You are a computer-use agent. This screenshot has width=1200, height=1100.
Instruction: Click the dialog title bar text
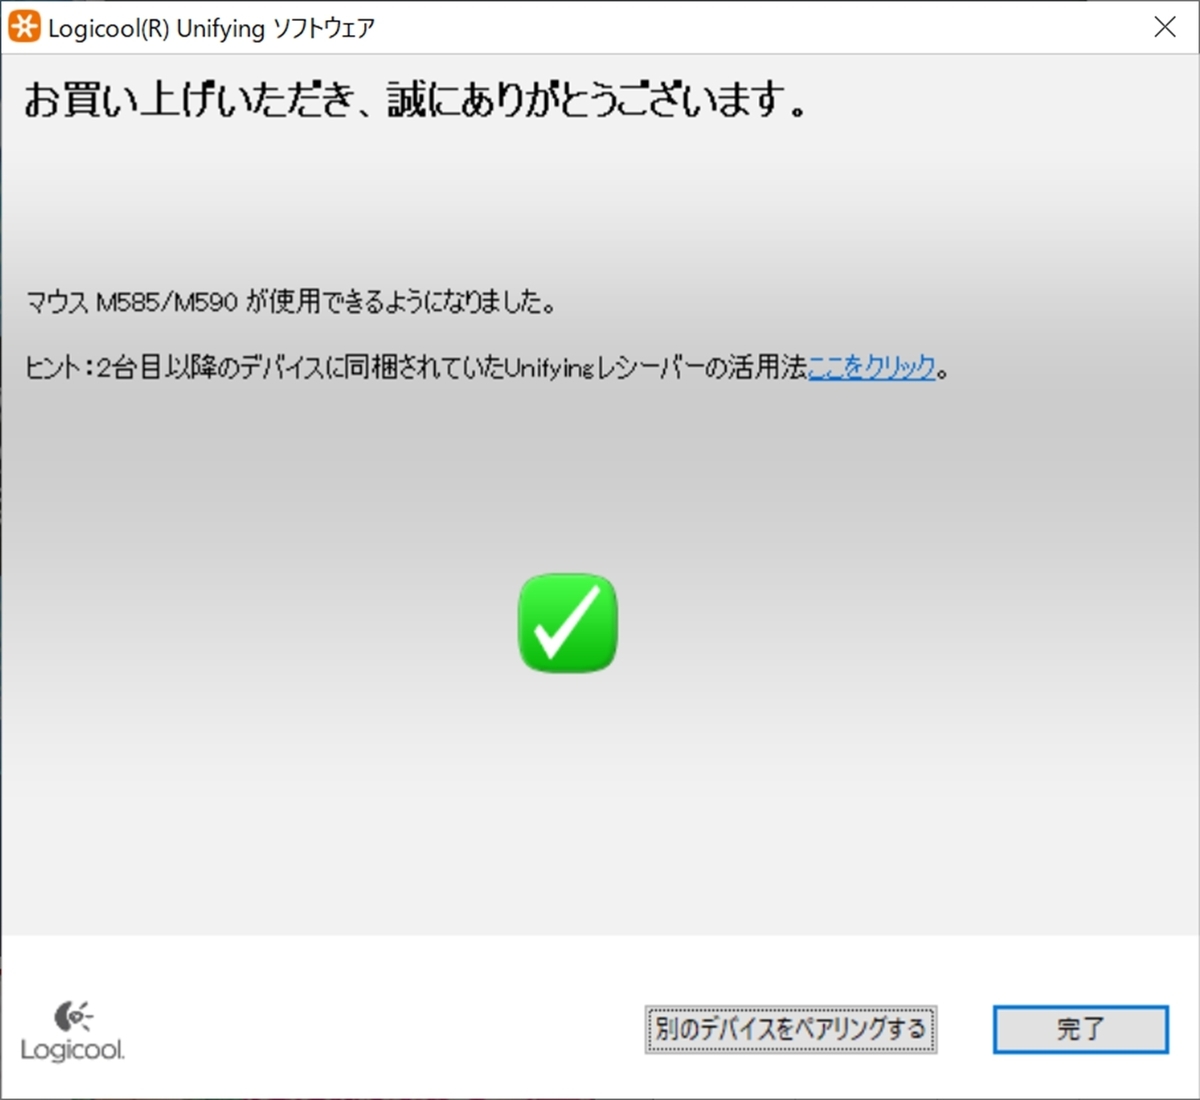coord(210,27)
